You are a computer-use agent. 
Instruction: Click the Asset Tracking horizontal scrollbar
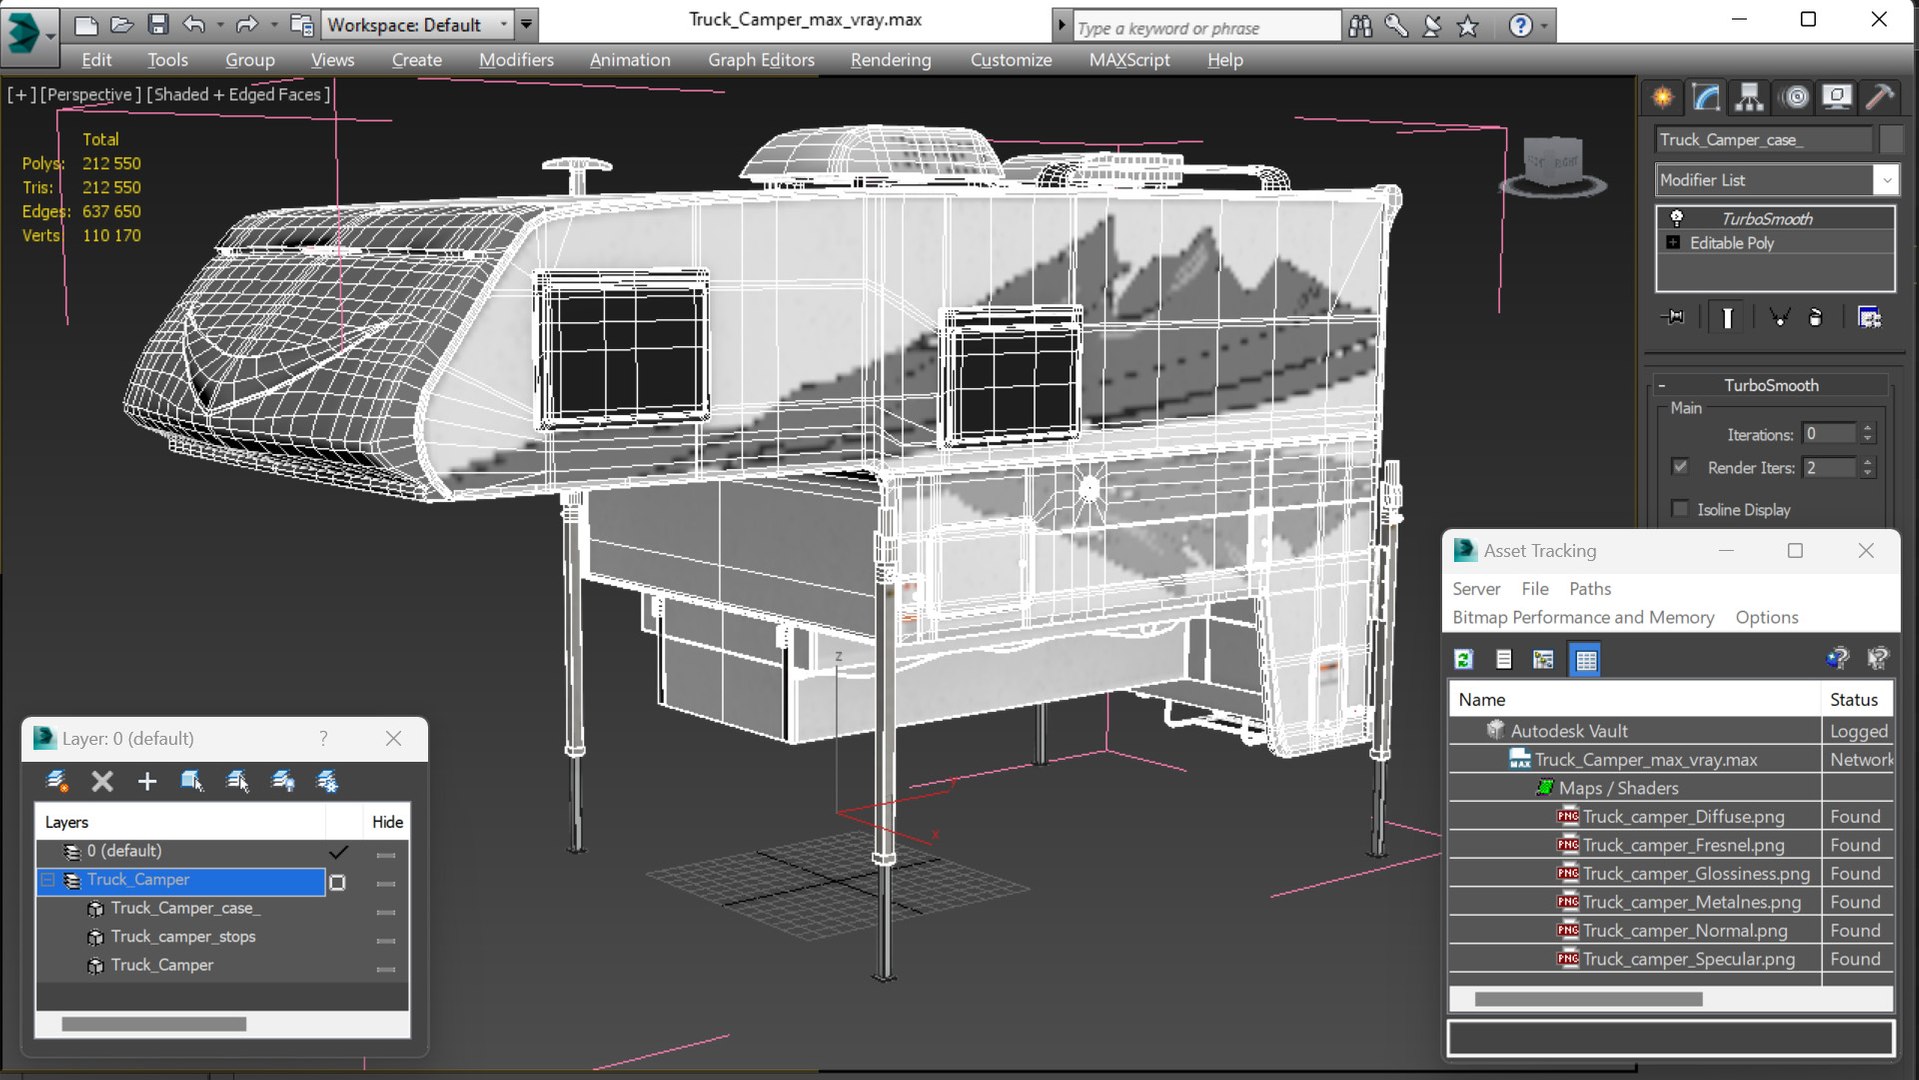[1588, 999]
